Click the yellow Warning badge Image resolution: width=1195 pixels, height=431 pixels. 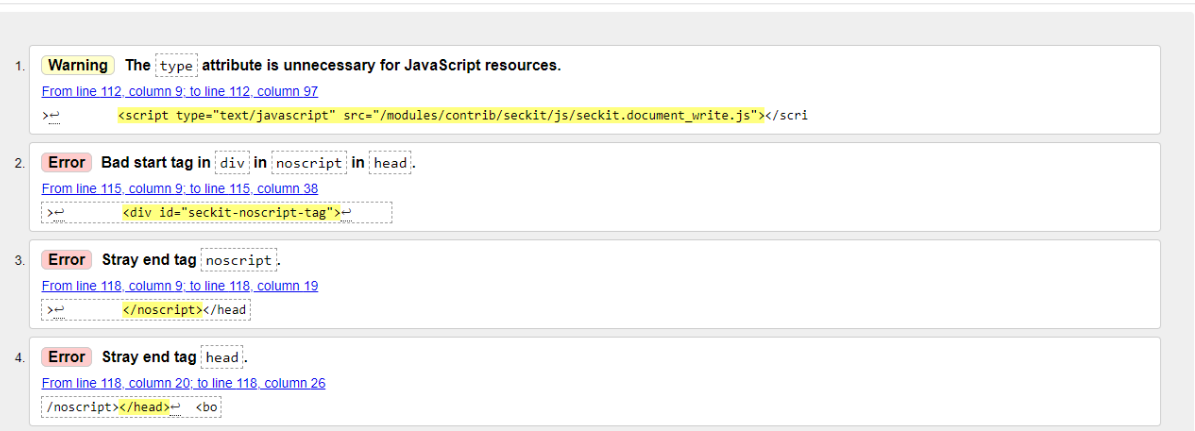click(x=78, y=65)
